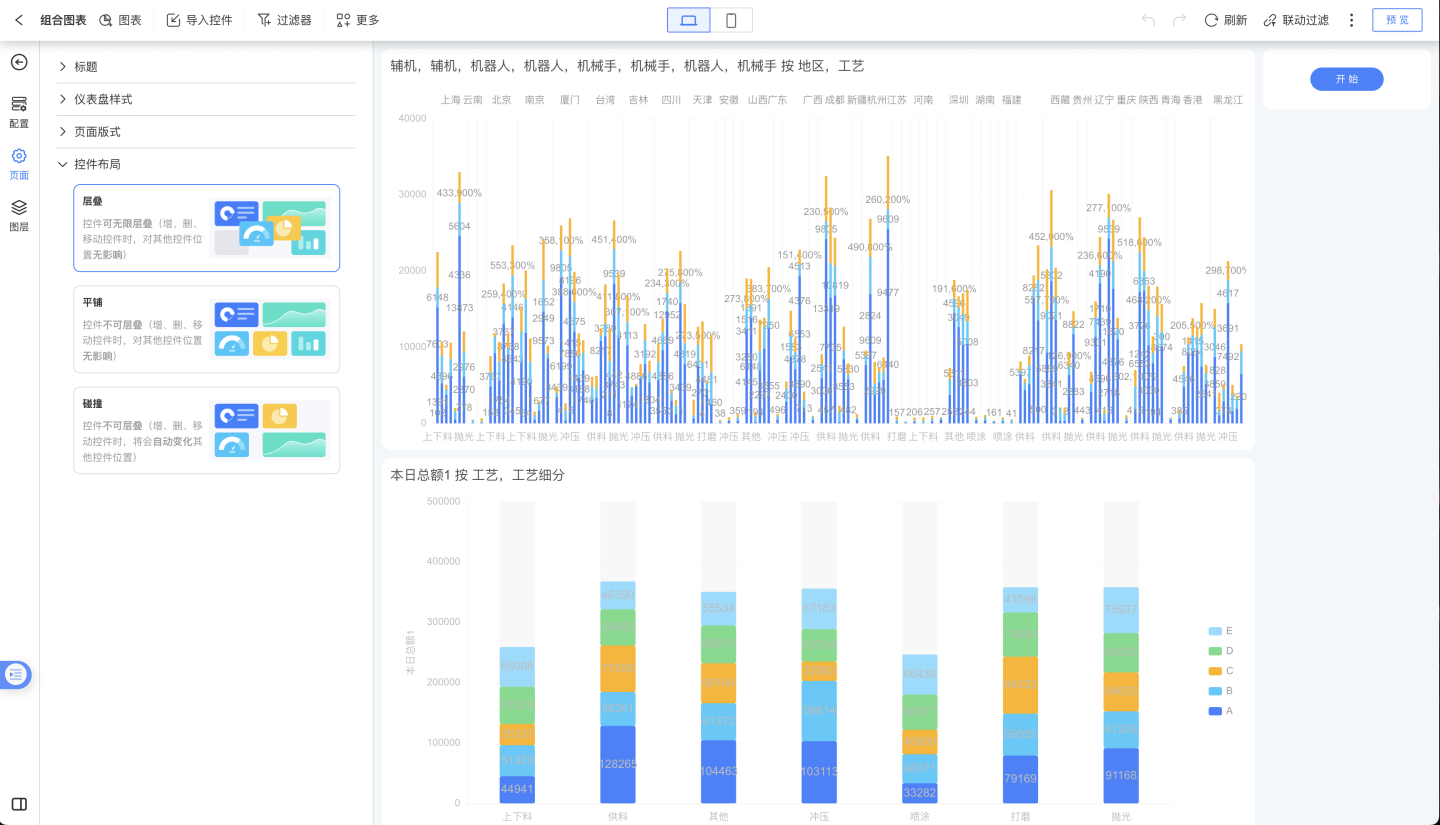This screenshot has height=825, width=1440.
Task: Select the 平铺 layout option
Action: tap(206, 329)
